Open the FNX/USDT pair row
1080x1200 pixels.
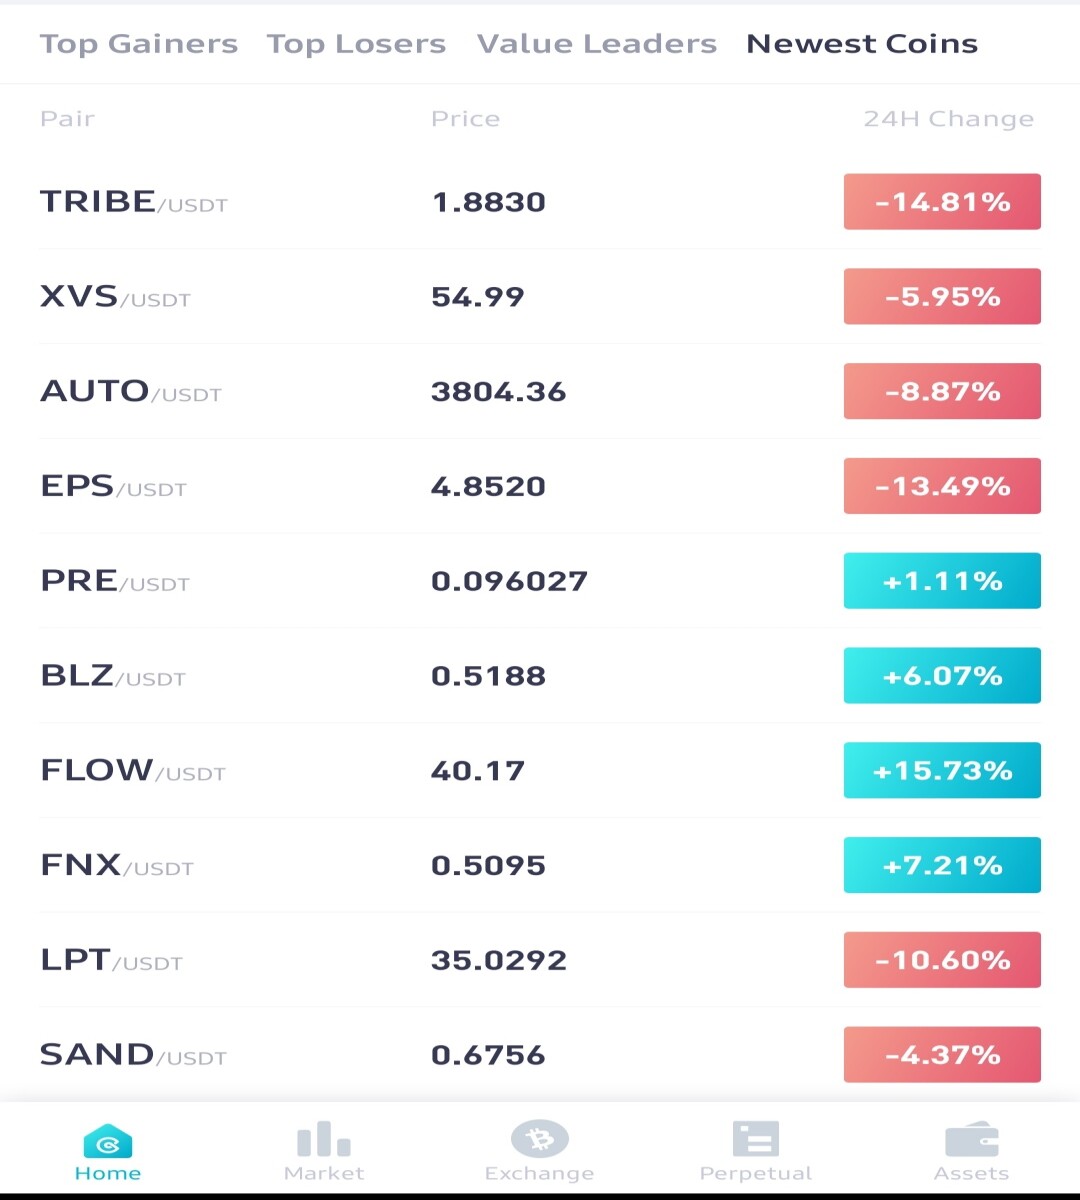[540, 865]
